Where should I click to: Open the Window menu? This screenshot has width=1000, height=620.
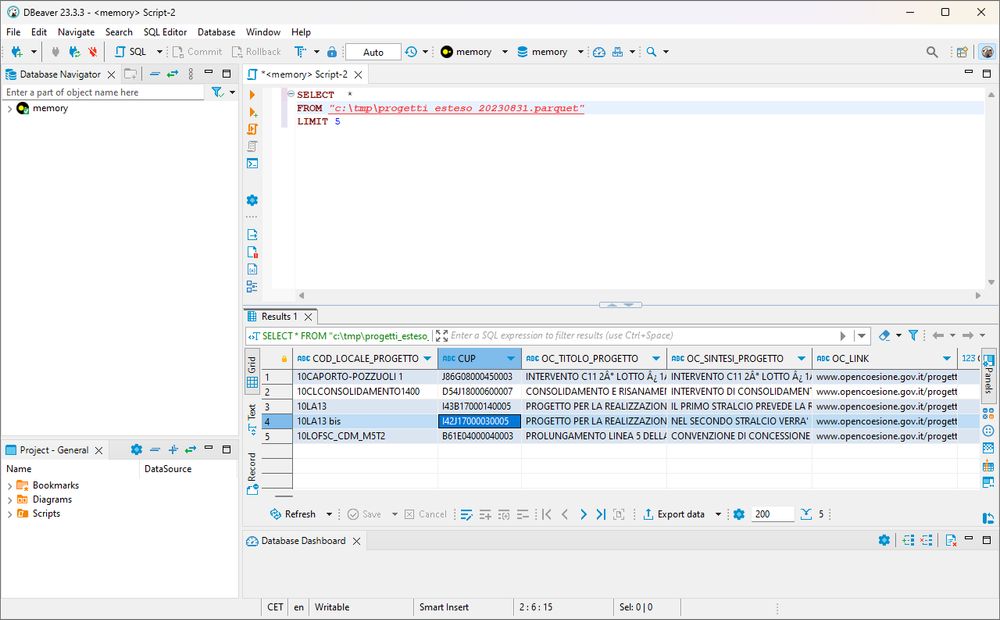263,32
